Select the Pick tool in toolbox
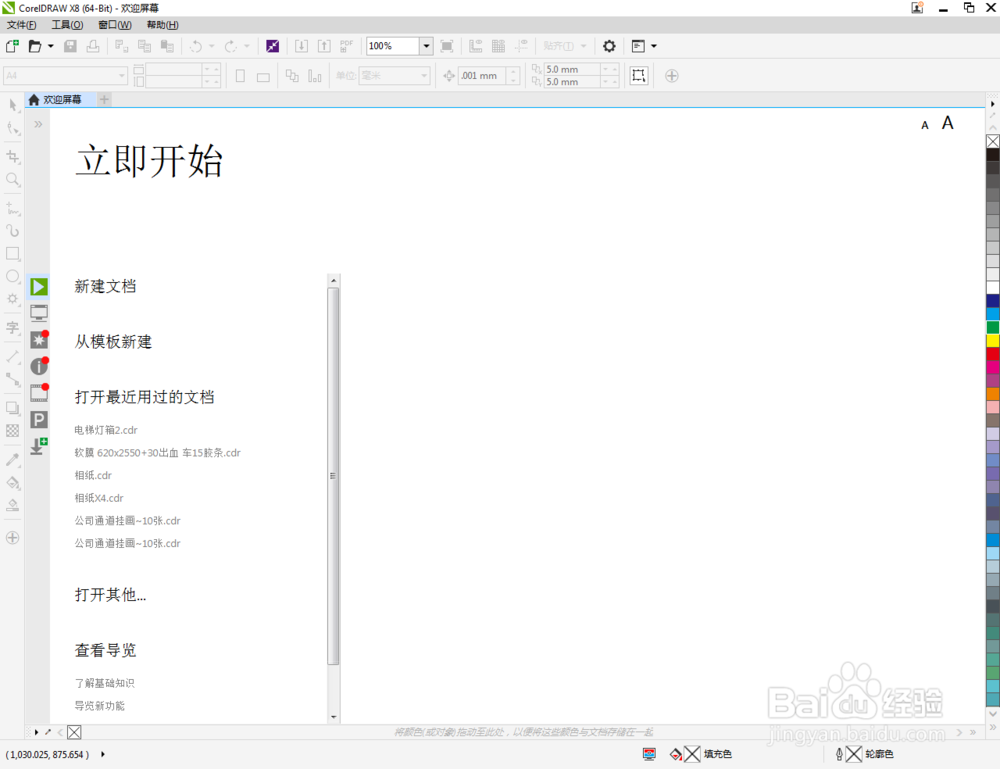 (13, 105)
